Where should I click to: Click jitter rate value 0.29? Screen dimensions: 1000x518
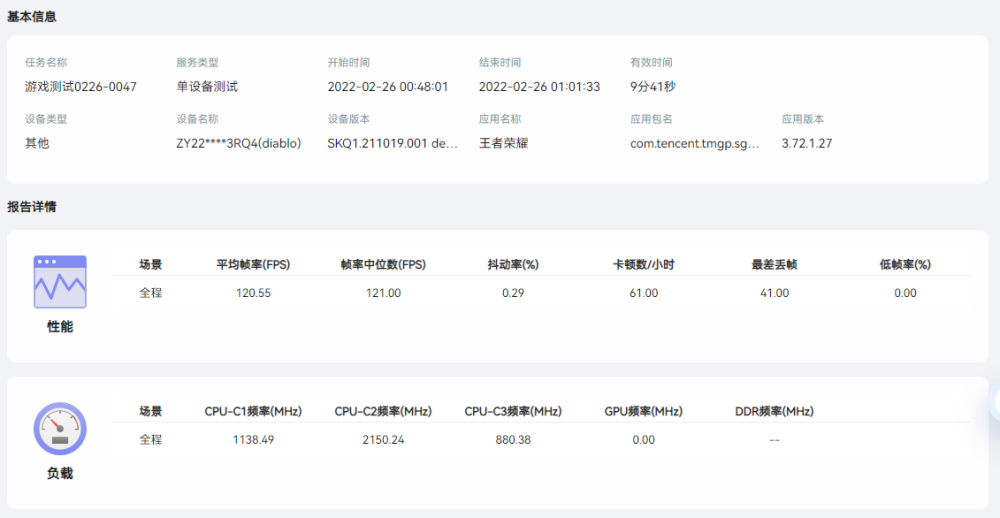[513, 293]
